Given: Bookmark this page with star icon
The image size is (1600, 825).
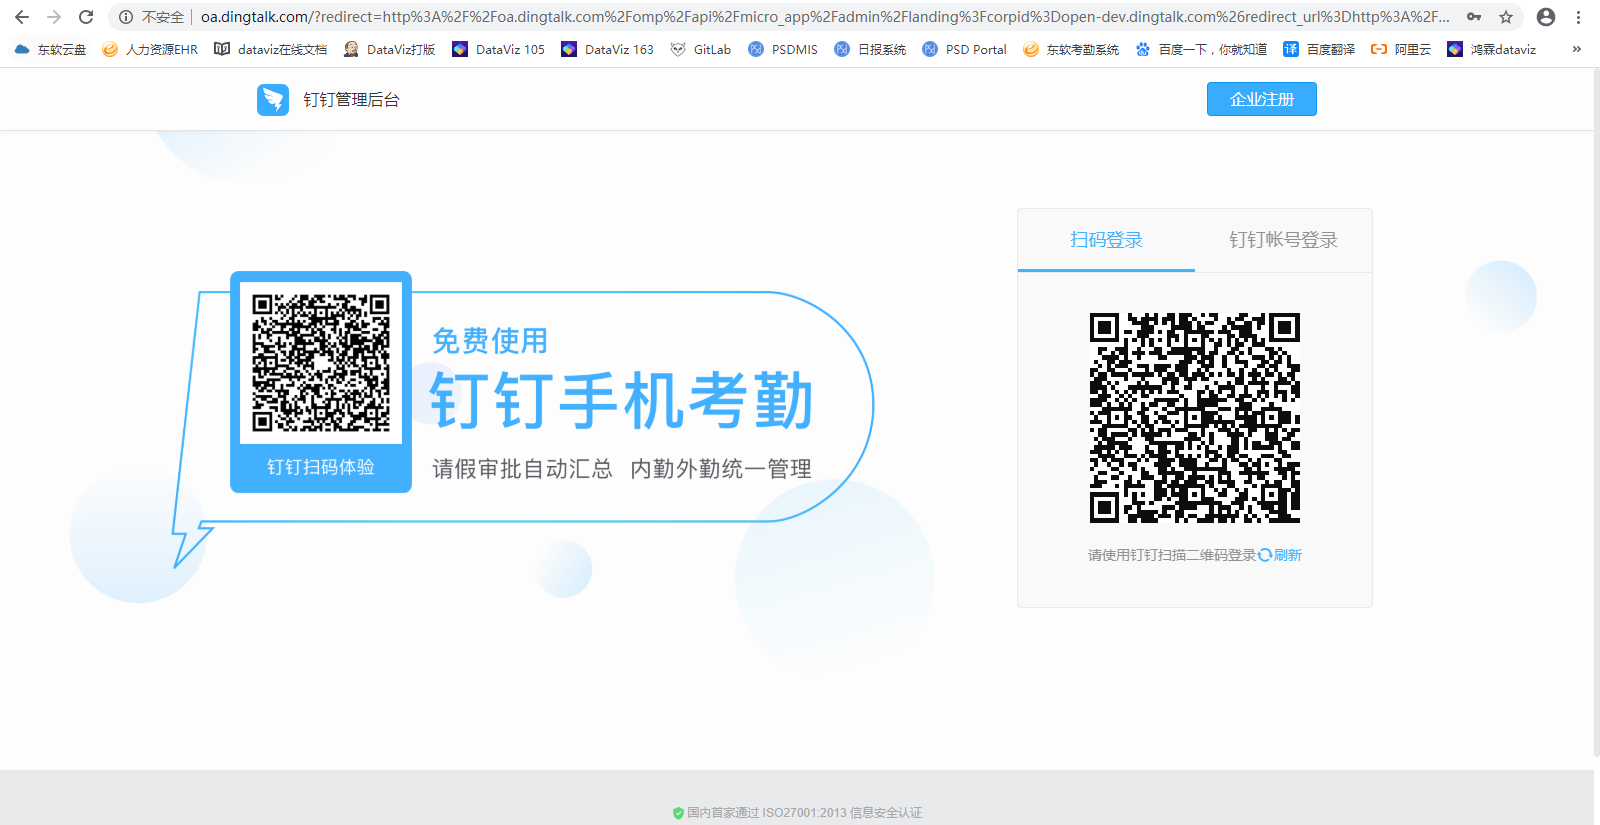Looking at the screenshot, I should (x=1506, y=17).
